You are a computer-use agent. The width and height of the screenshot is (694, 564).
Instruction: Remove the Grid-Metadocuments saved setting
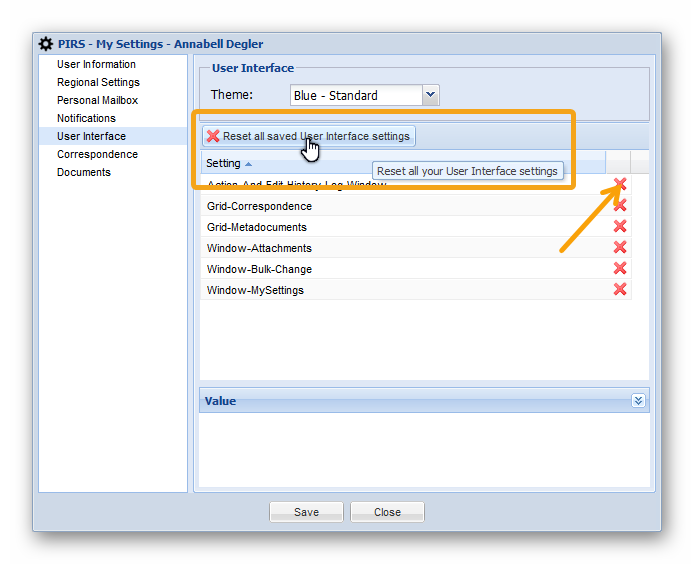click(620, 227)
